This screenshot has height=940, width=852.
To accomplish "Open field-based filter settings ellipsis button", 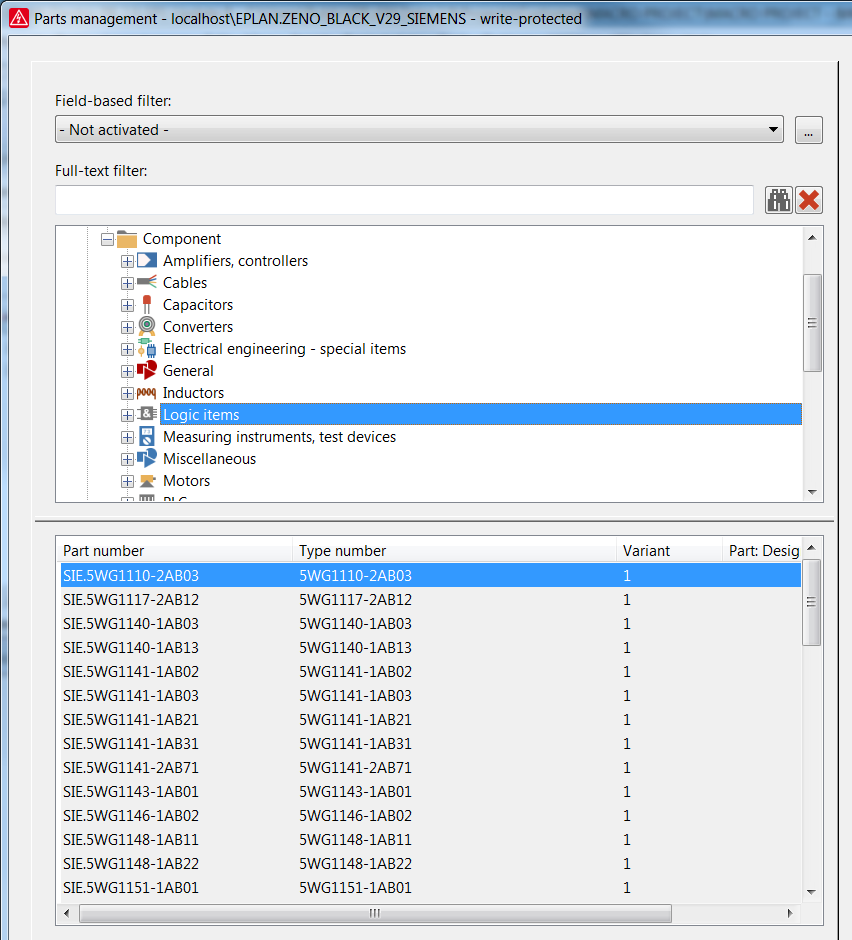I will (x=809, y=130).
